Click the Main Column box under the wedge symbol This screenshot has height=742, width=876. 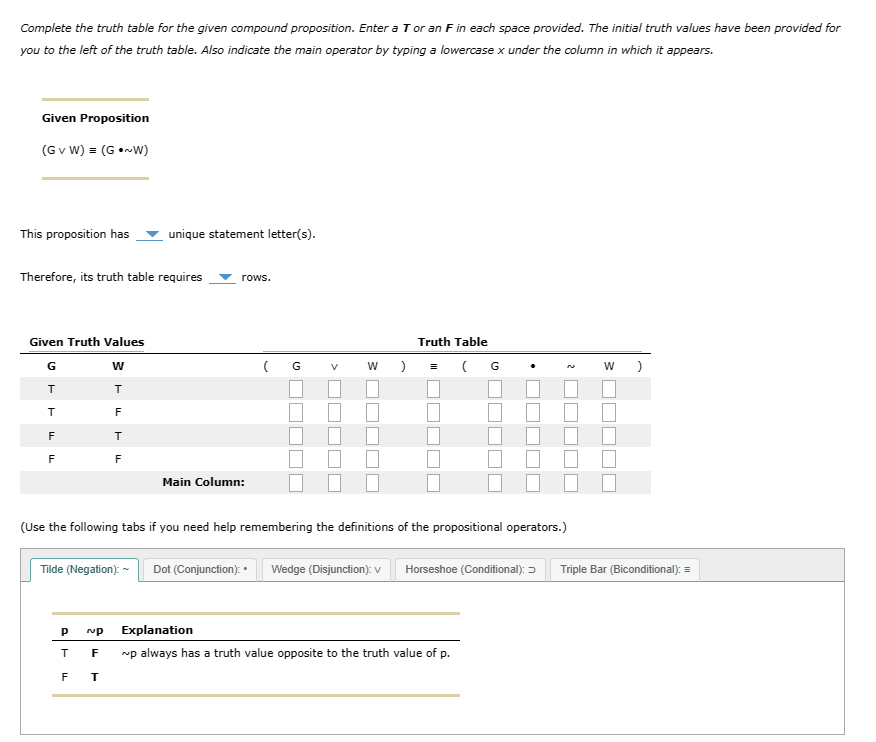pos(334,482)
